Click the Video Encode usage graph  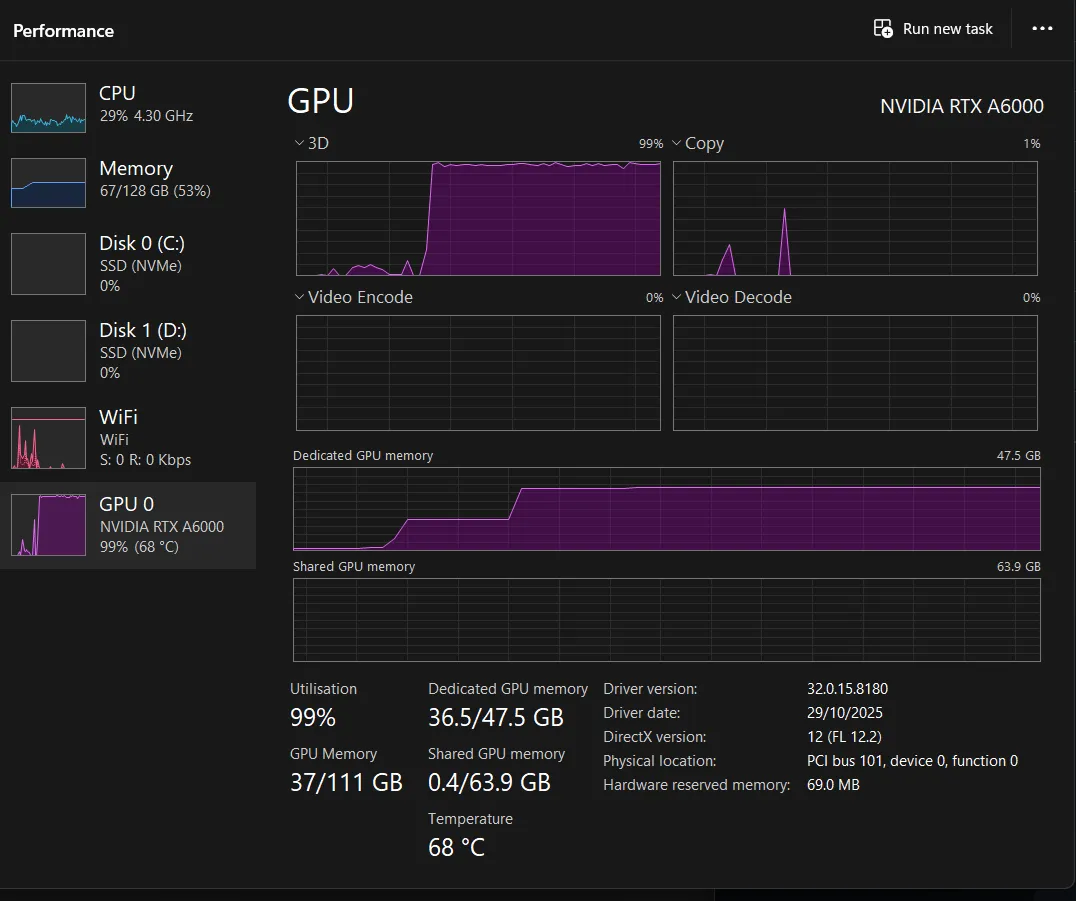point(478,373)
